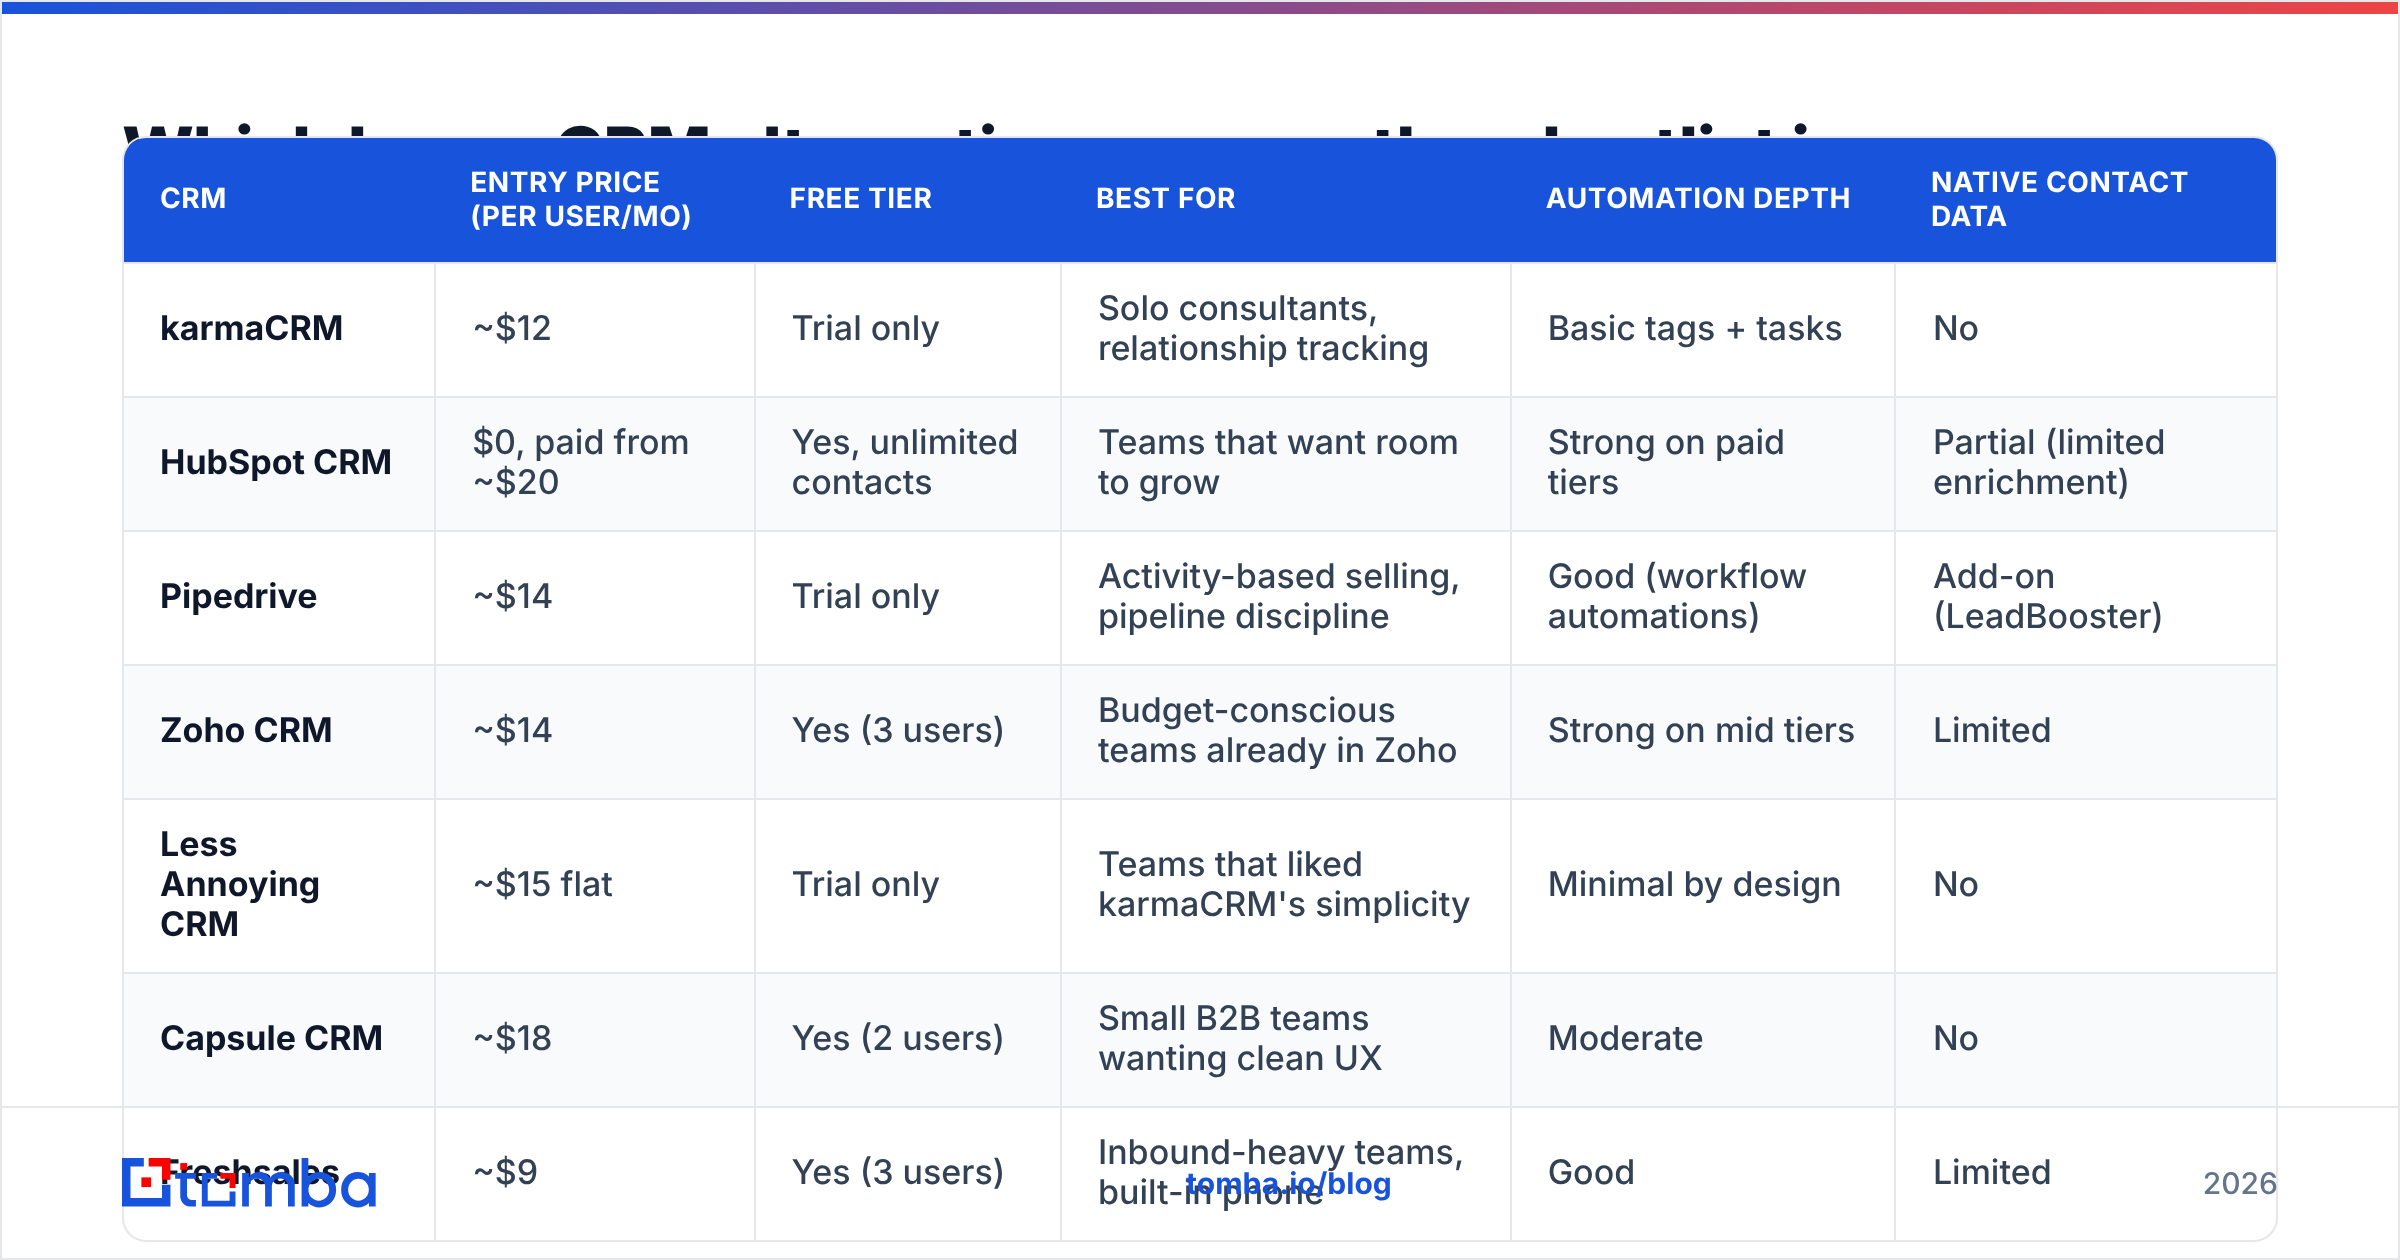The image size is (2400, 1260).
Task: Select 'Budget-conscious teams already in Zoho'
Action: point(1277,730)
